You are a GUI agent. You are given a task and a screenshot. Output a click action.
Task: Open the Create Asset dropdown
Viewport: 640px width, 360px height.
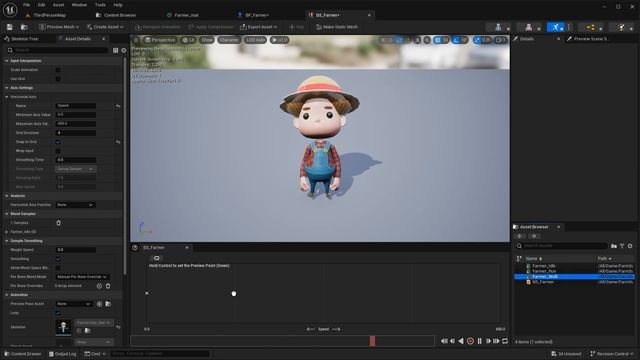[105, 27]
